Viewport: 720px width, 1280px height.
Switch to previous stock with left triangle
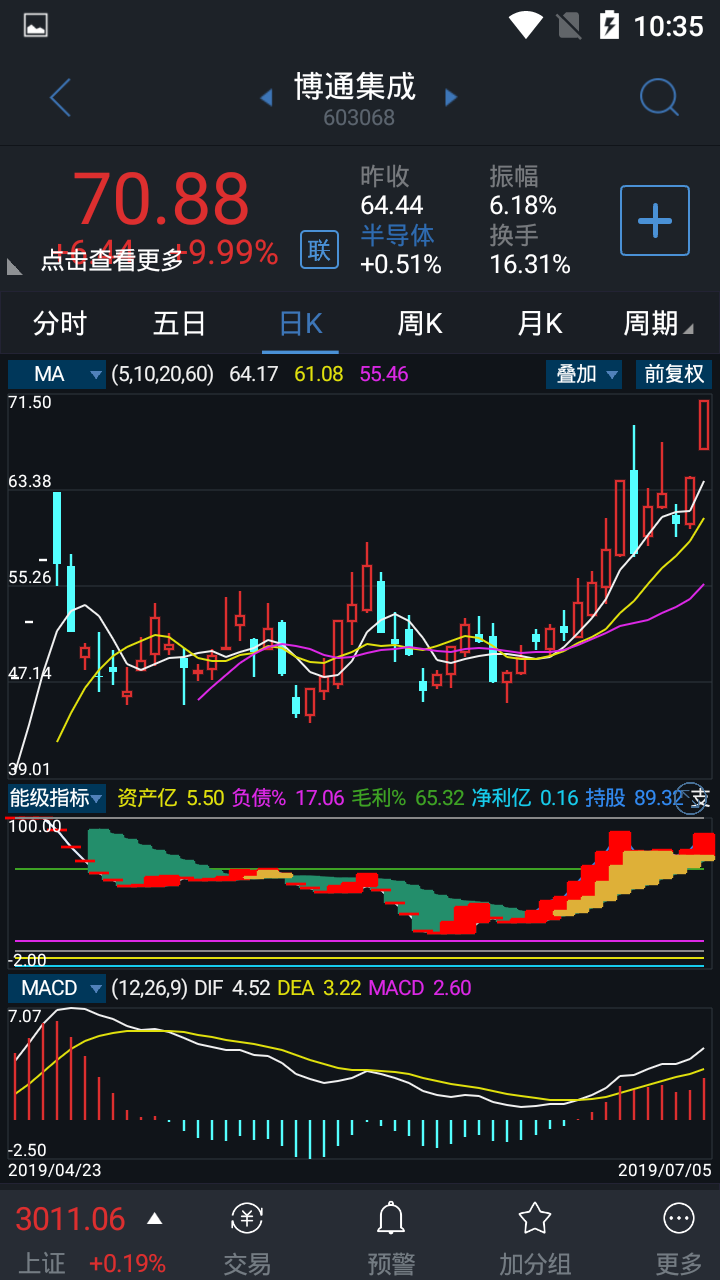click(x=266, y=97)
